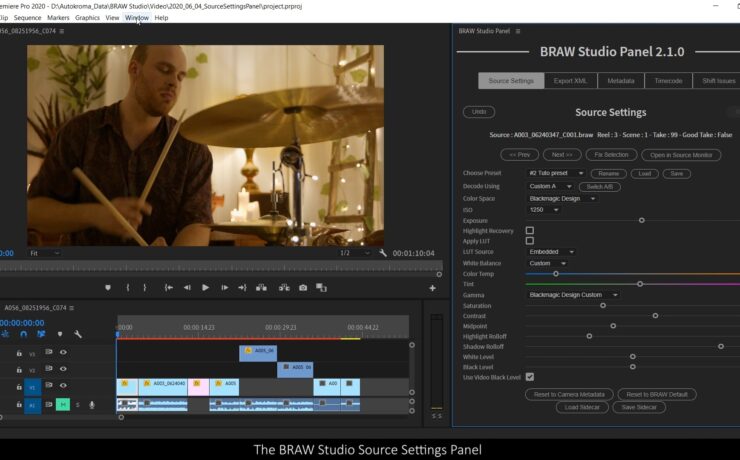The width and height of the screenshot is (740, 460).
Task: Open timeline sequence panel menu icon
Action: point(72,308)
